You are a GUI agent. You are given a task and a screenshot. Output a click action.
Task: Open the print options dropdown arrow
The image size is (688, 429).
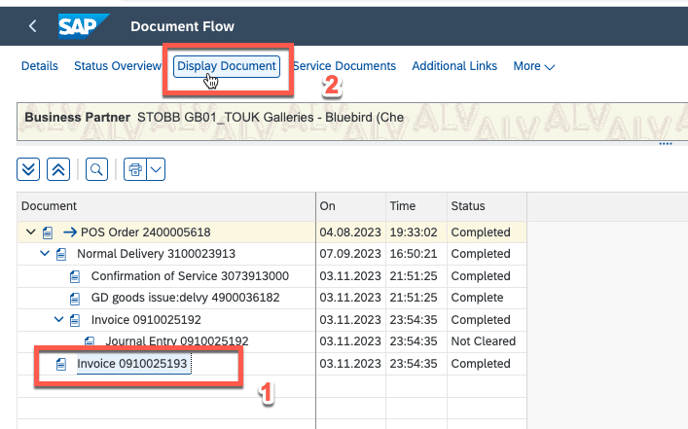point(156,169)
